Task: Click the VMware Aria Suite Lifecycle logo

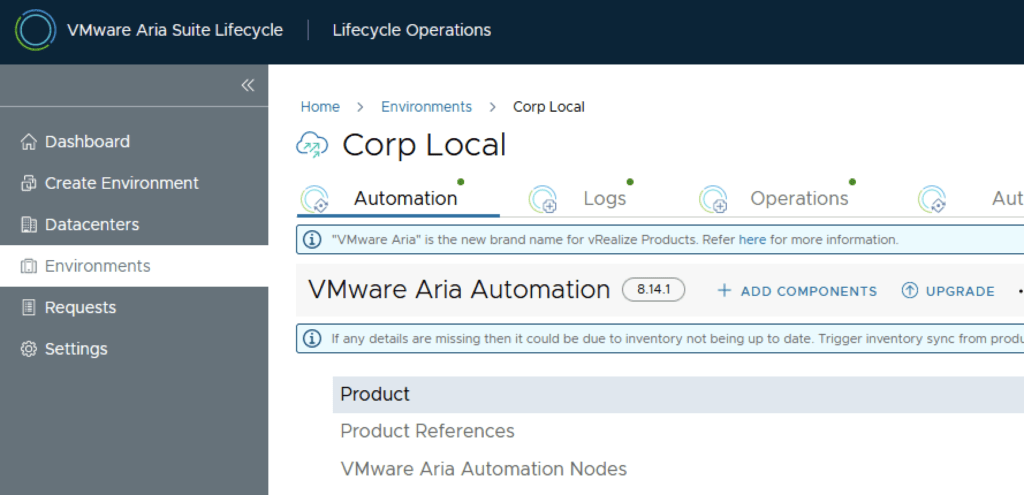Action: [x=35, y=30]
